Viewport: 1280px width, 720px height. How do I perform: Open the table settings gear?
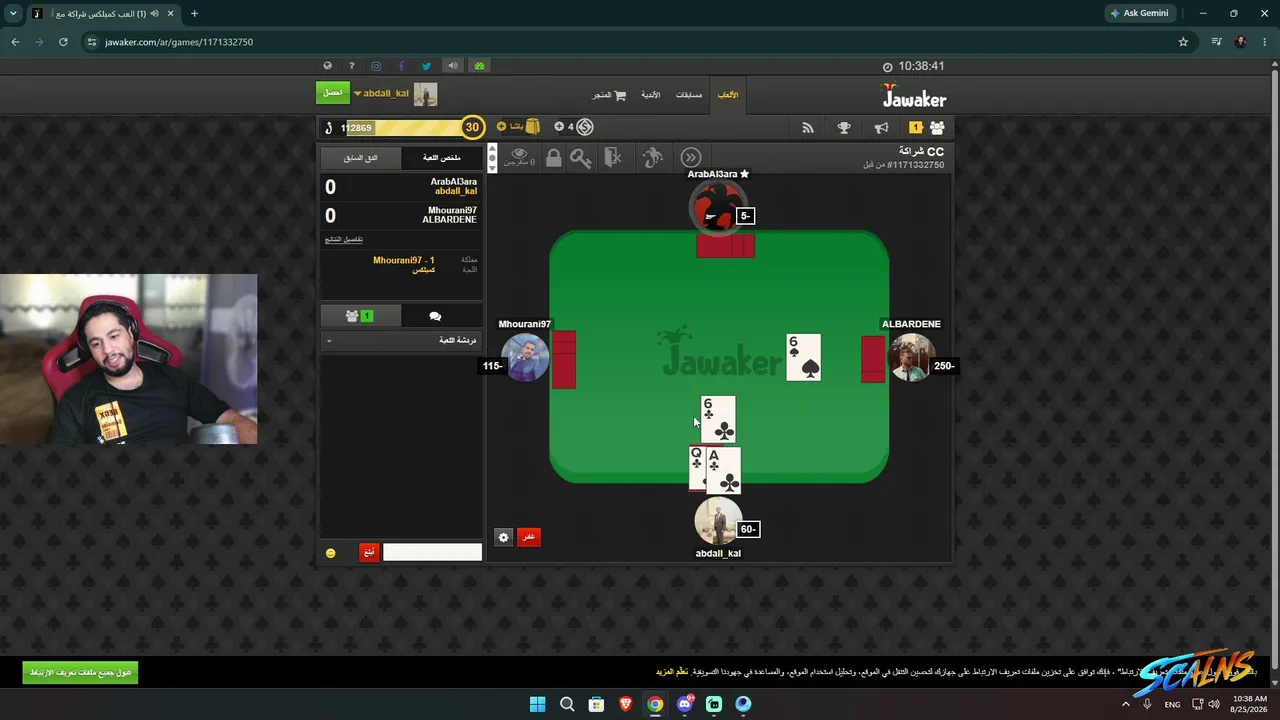pos(504,537)
